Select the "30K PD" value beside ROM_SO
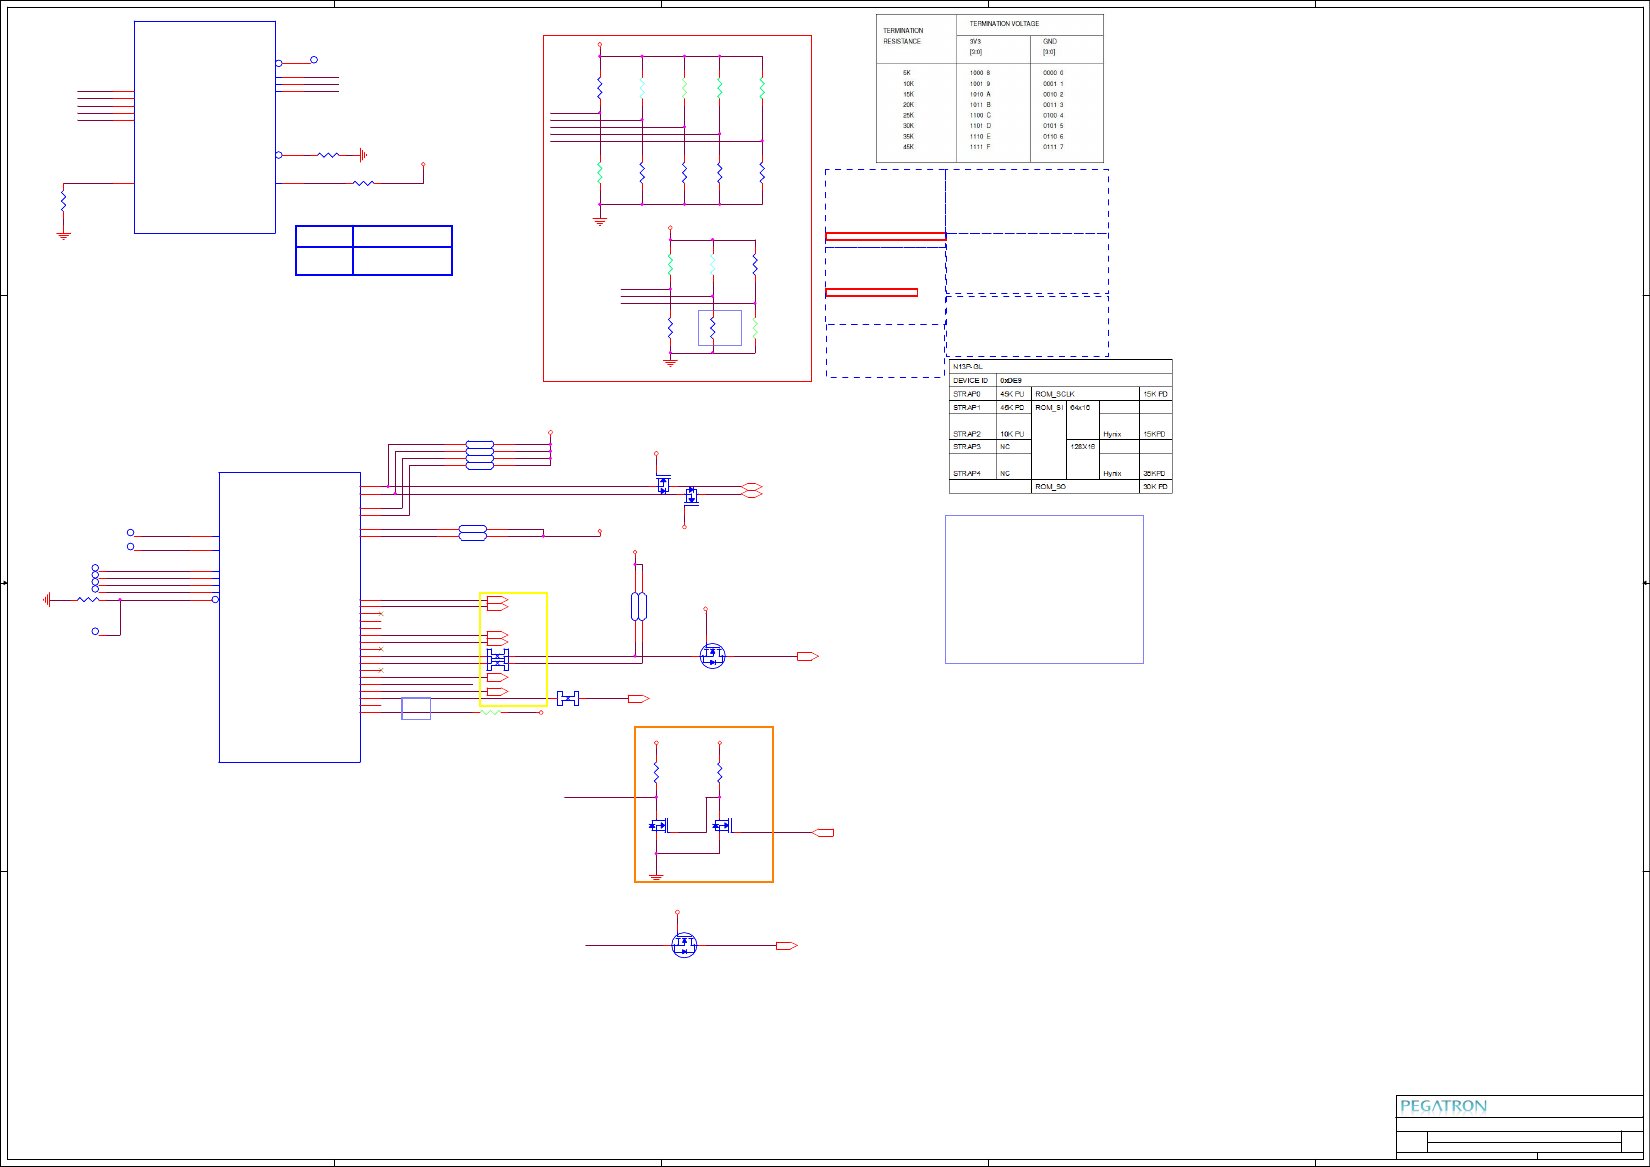 coord(1155,487)
